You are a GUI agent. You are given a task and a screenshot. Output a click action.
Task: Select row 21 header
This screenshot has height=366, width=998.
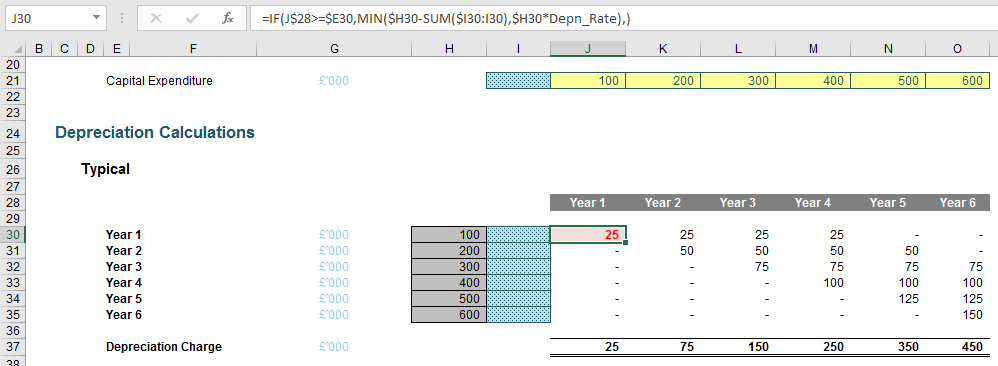(x=13, y=81)
